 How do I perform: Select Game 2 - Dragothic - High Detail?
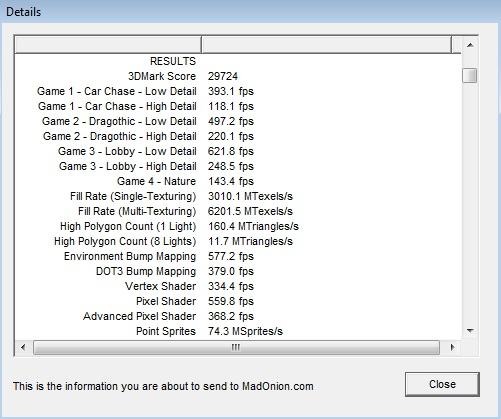click(120, 136)
